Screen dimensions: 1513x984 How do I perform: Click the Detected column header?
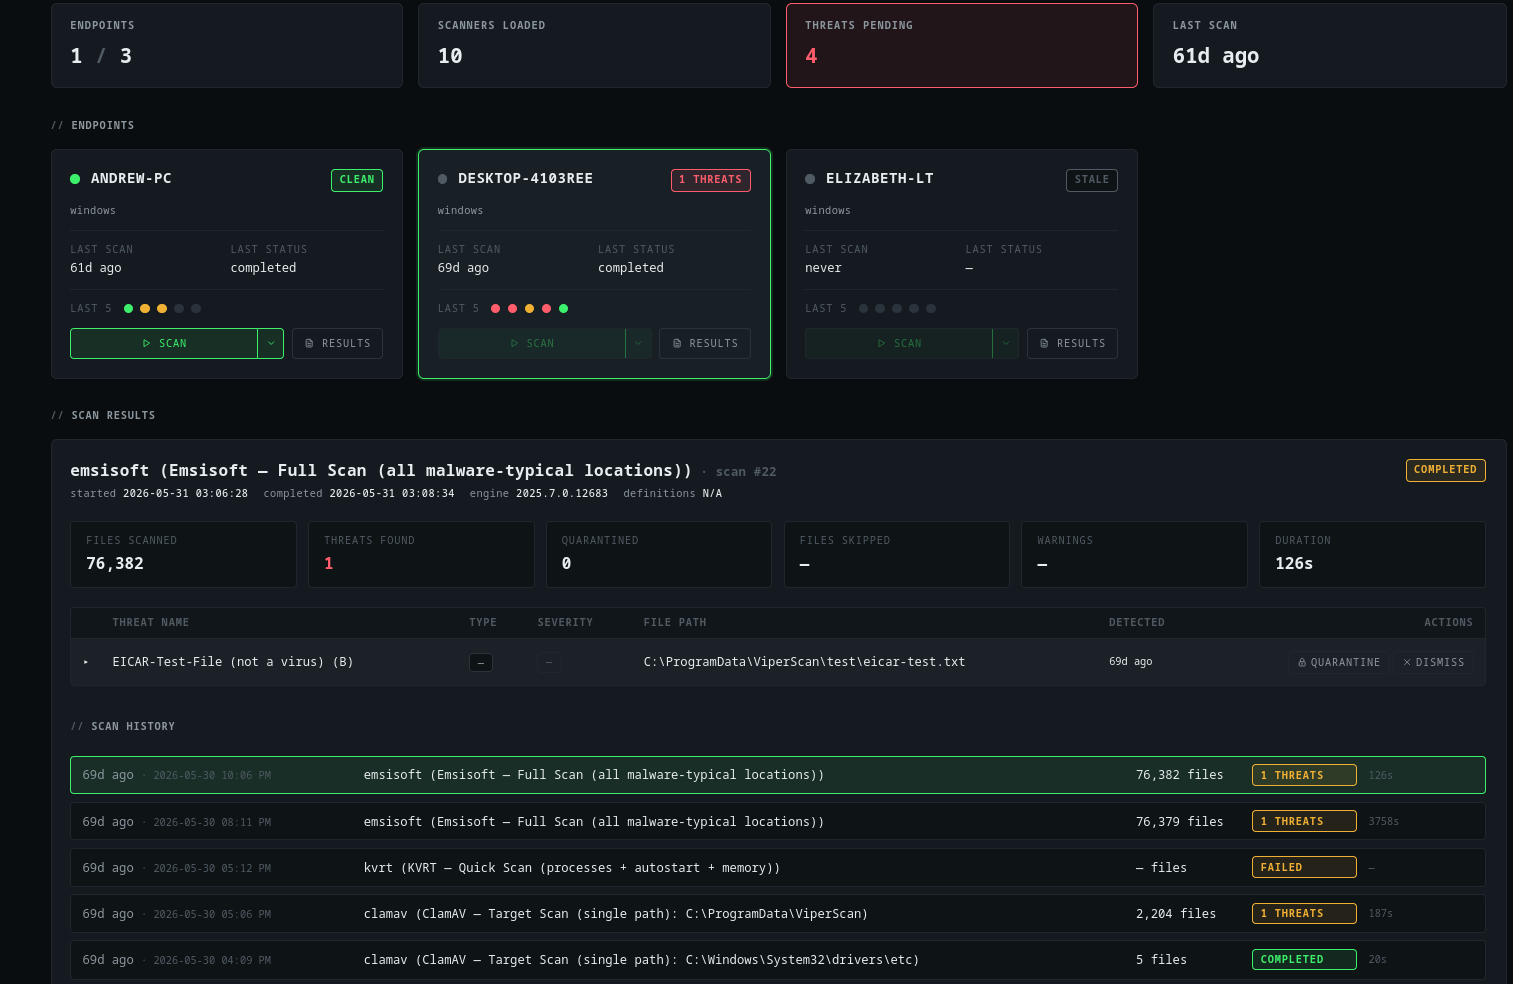tap(1137, 622)
